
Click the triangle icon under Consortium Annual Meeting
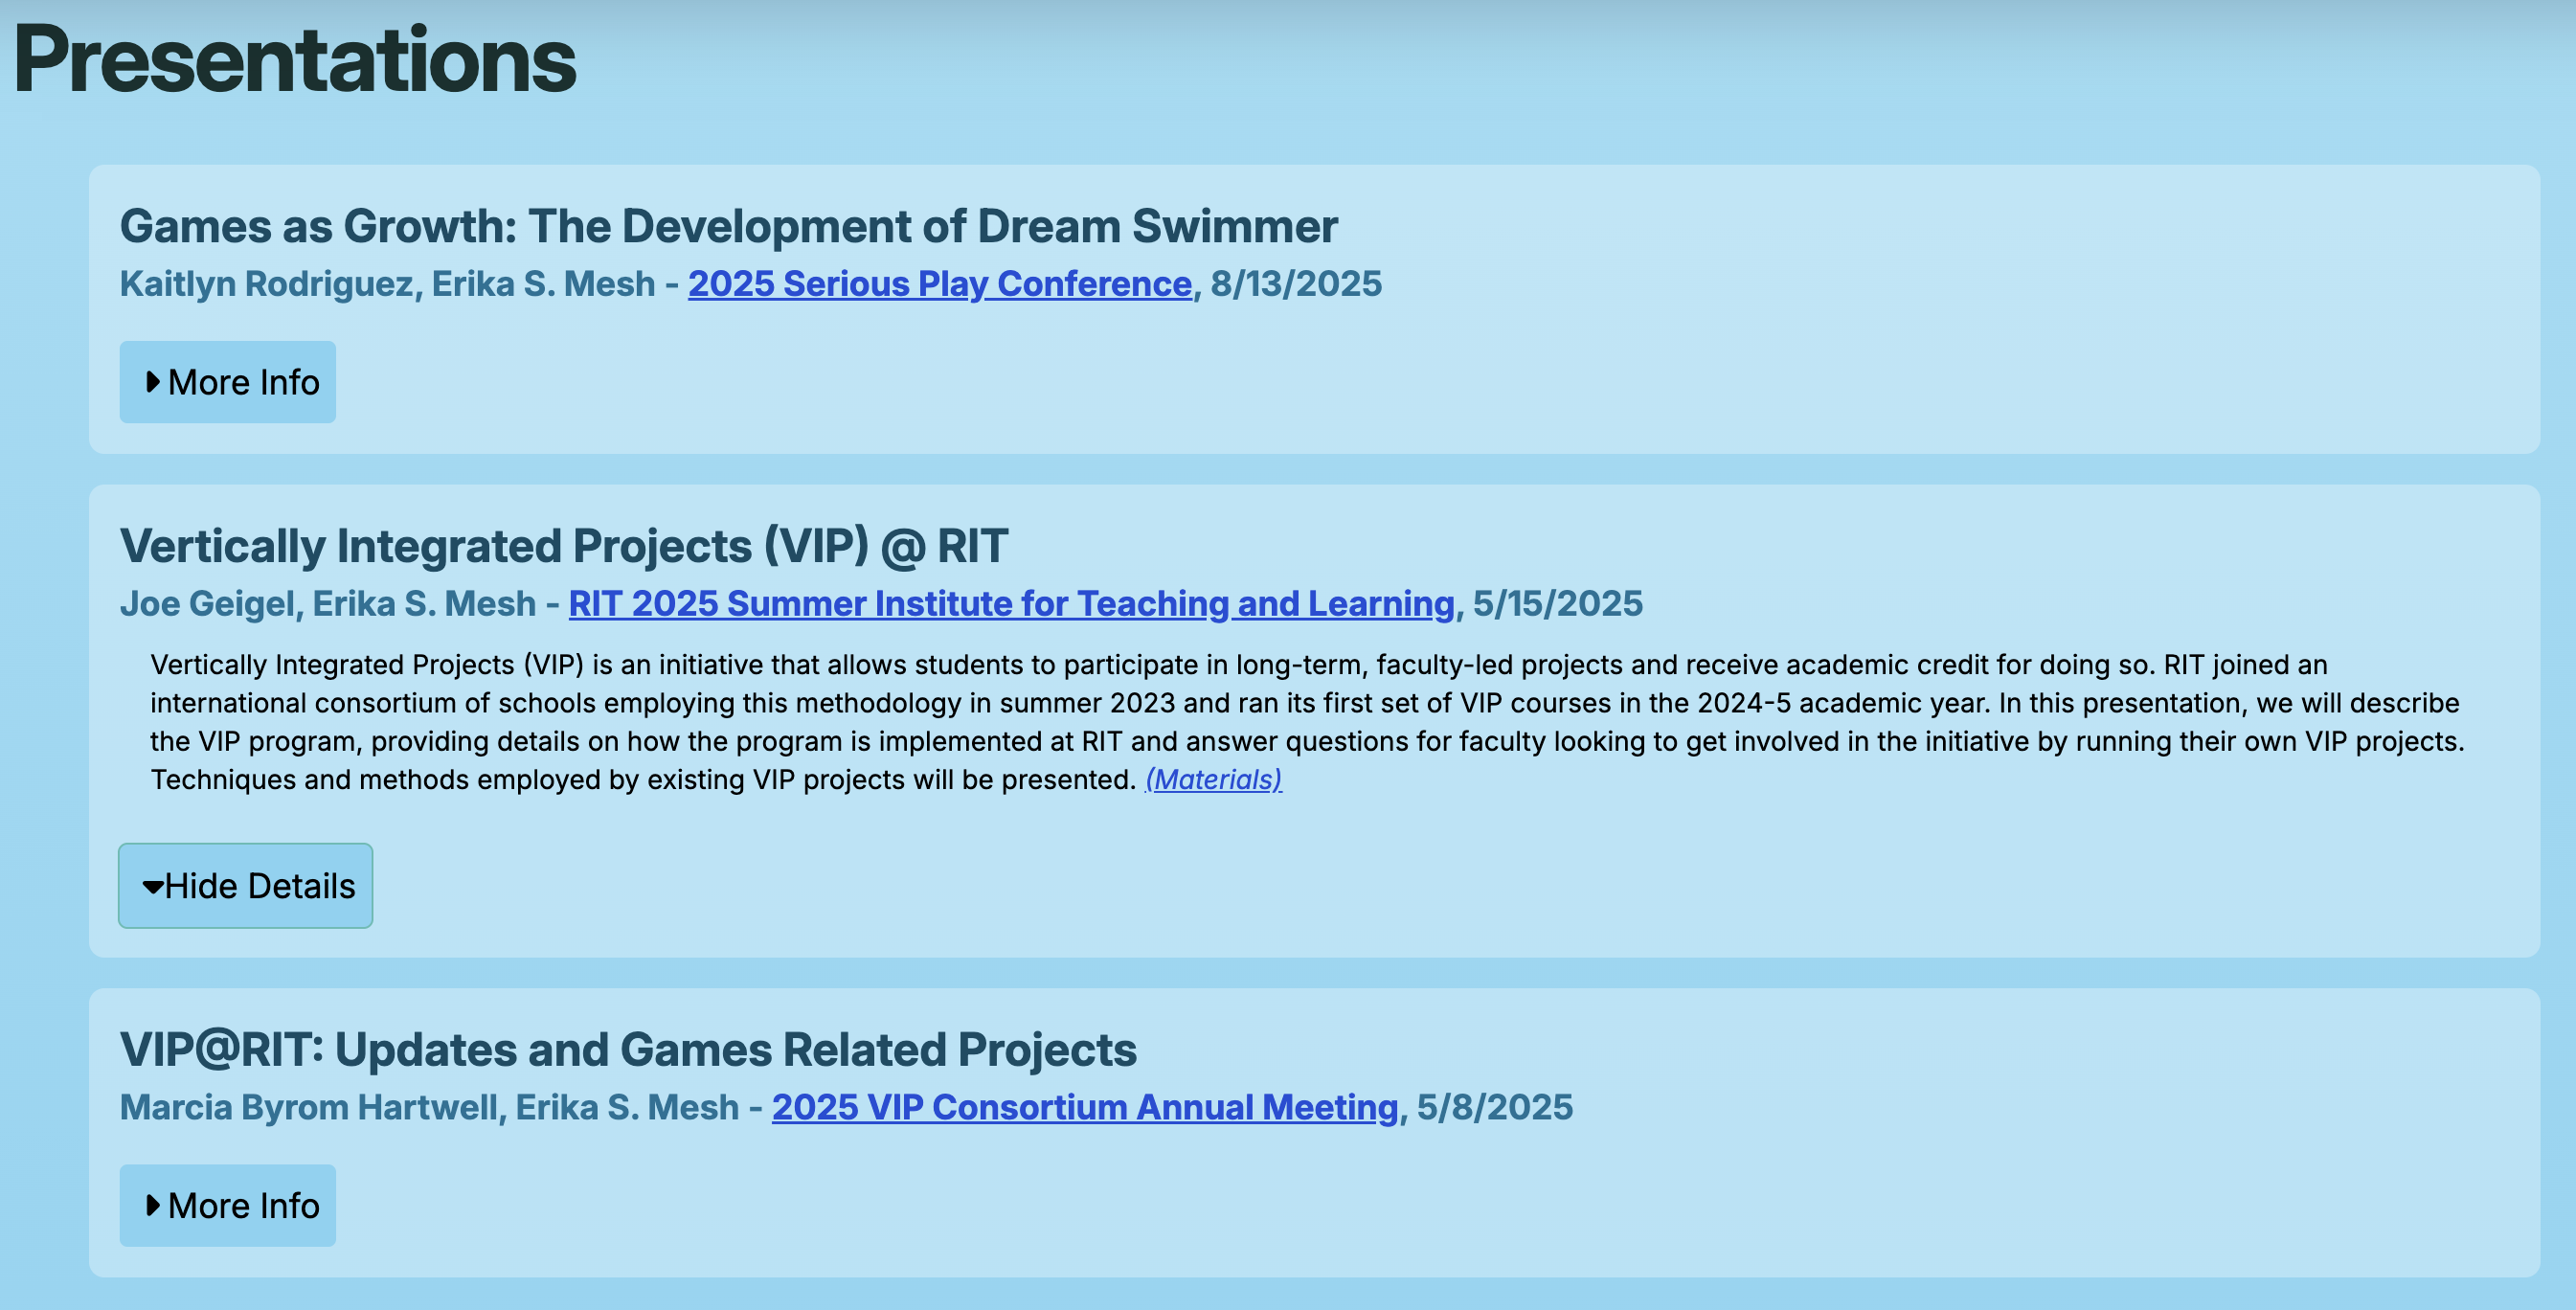tap(153, 1206)
